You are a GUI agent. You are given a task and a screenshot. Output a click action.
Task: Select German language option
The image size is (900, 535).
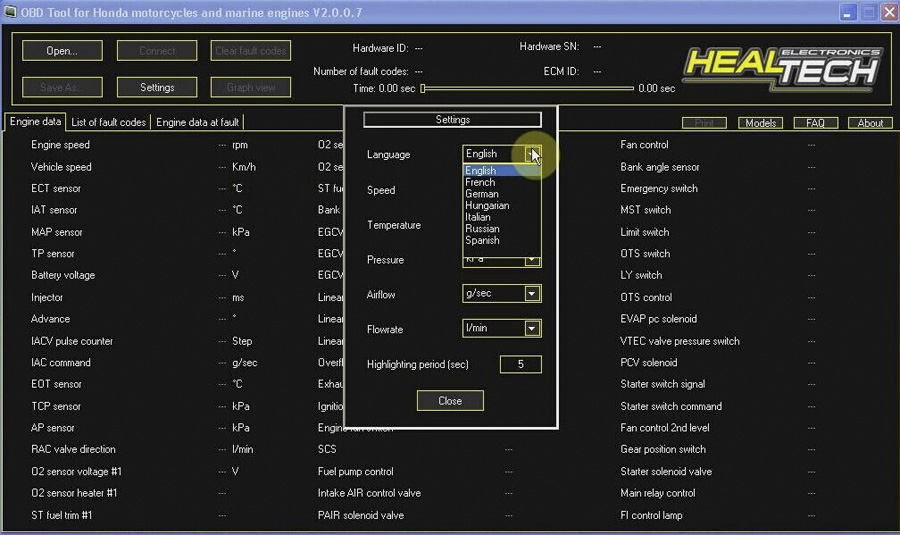(x=482, y=194)
